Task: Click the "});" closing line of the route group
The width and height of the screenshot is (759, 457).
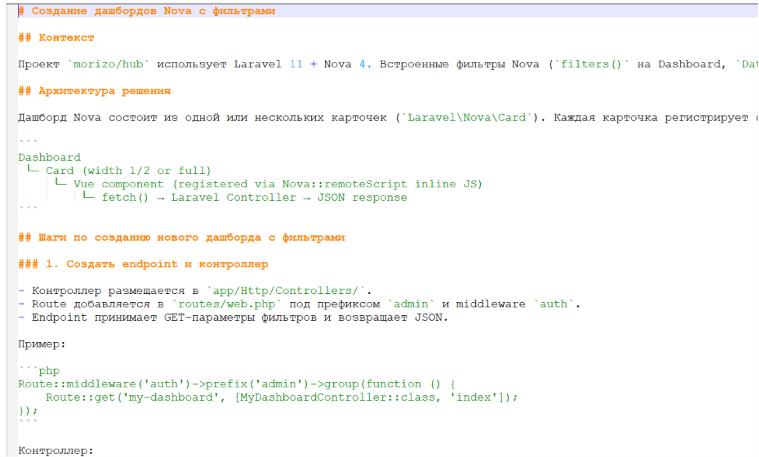Action: pyautogui.click(x=28, y=411)
